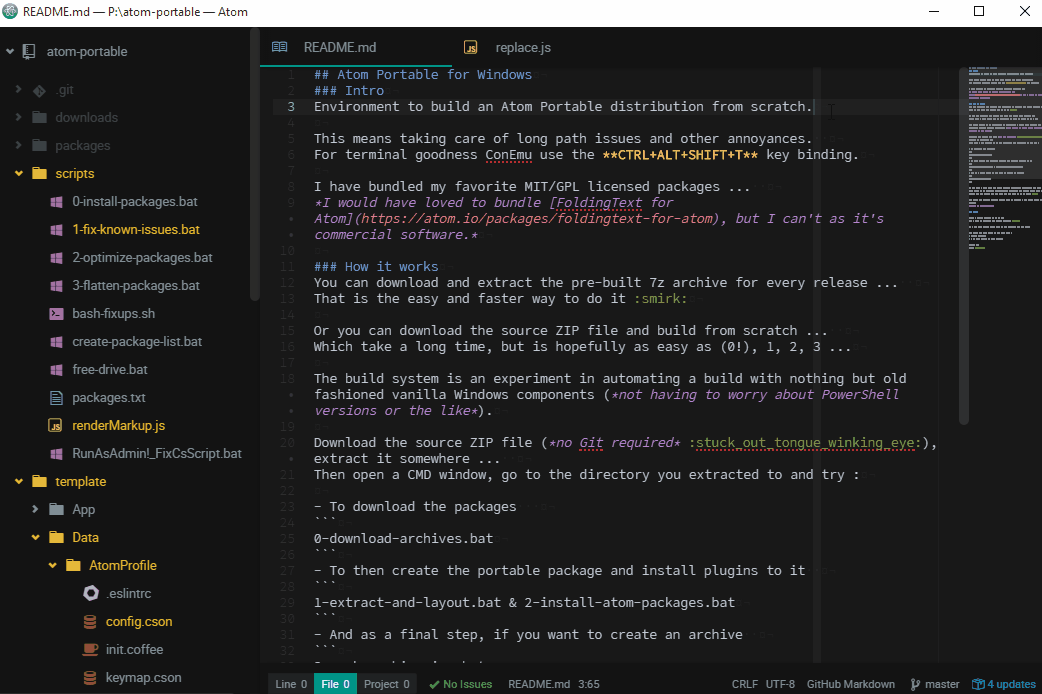This screenshot has height=694, width=1042.
Task: Expand the packages folder arrow
Action: (19, 145)
